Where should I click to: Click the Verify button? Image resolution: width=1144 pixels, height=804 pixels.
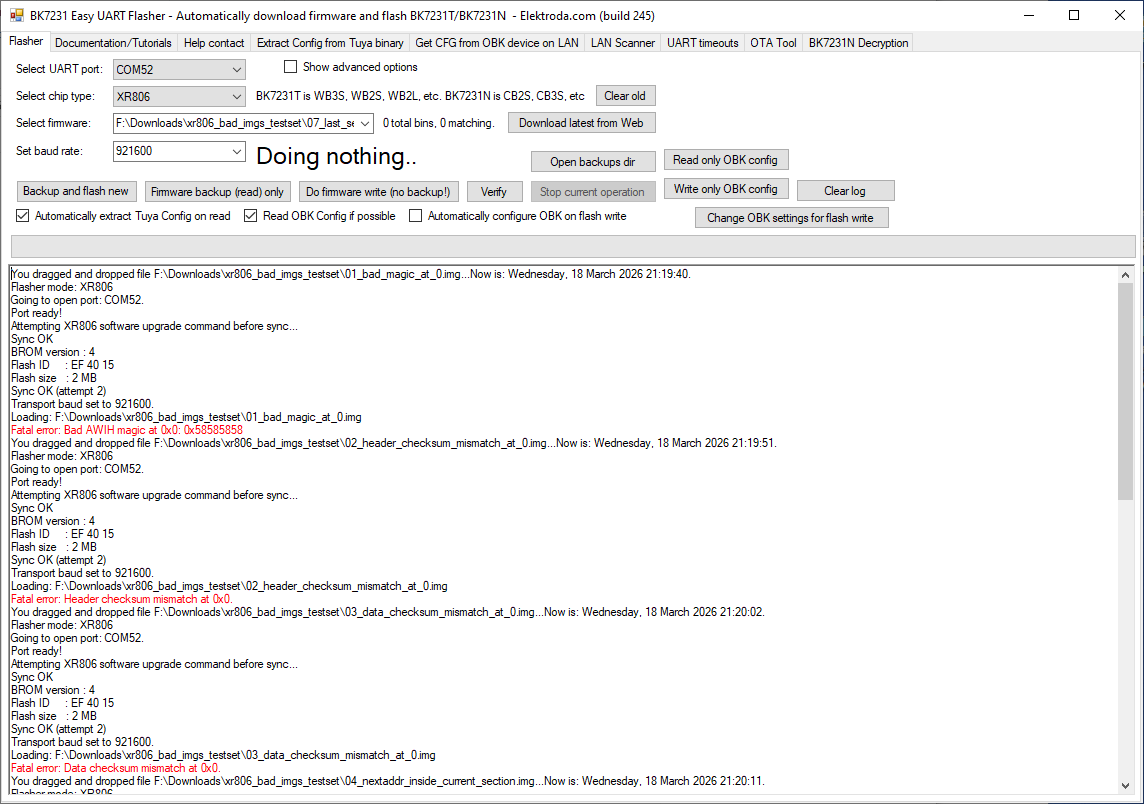494,191
